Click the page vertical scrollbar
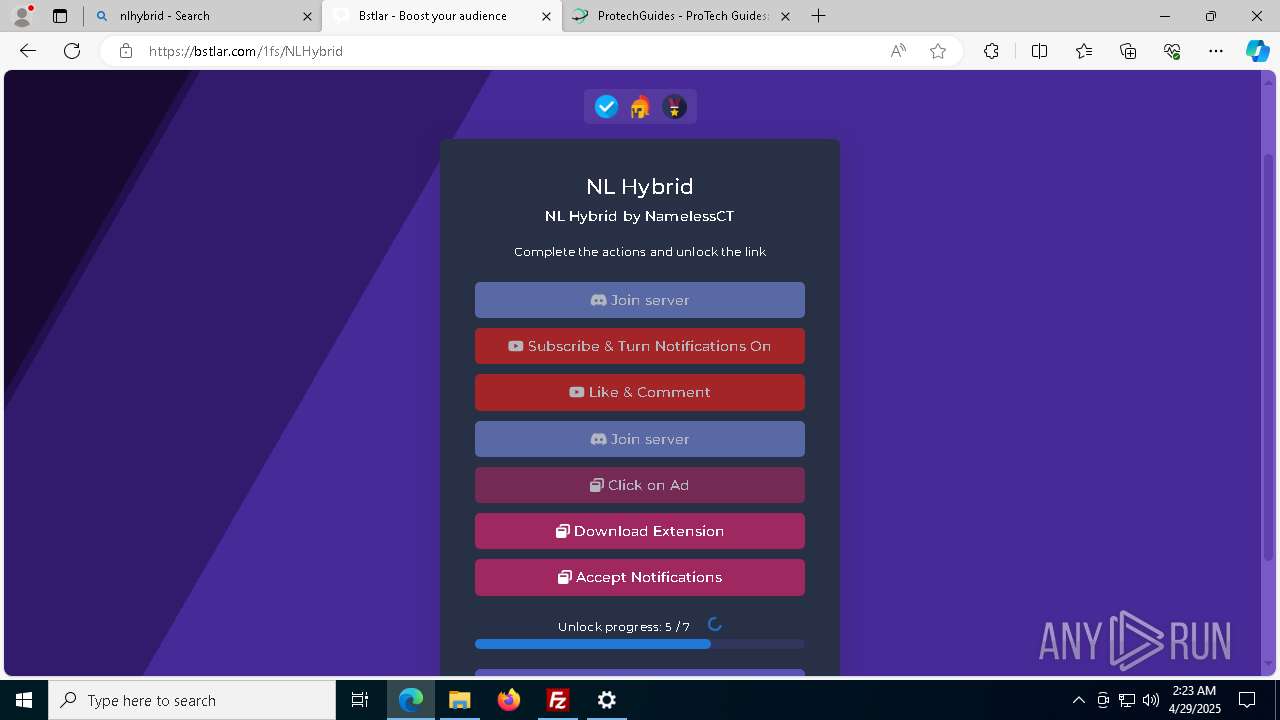1280x720 pixels. pos(1269,357)
